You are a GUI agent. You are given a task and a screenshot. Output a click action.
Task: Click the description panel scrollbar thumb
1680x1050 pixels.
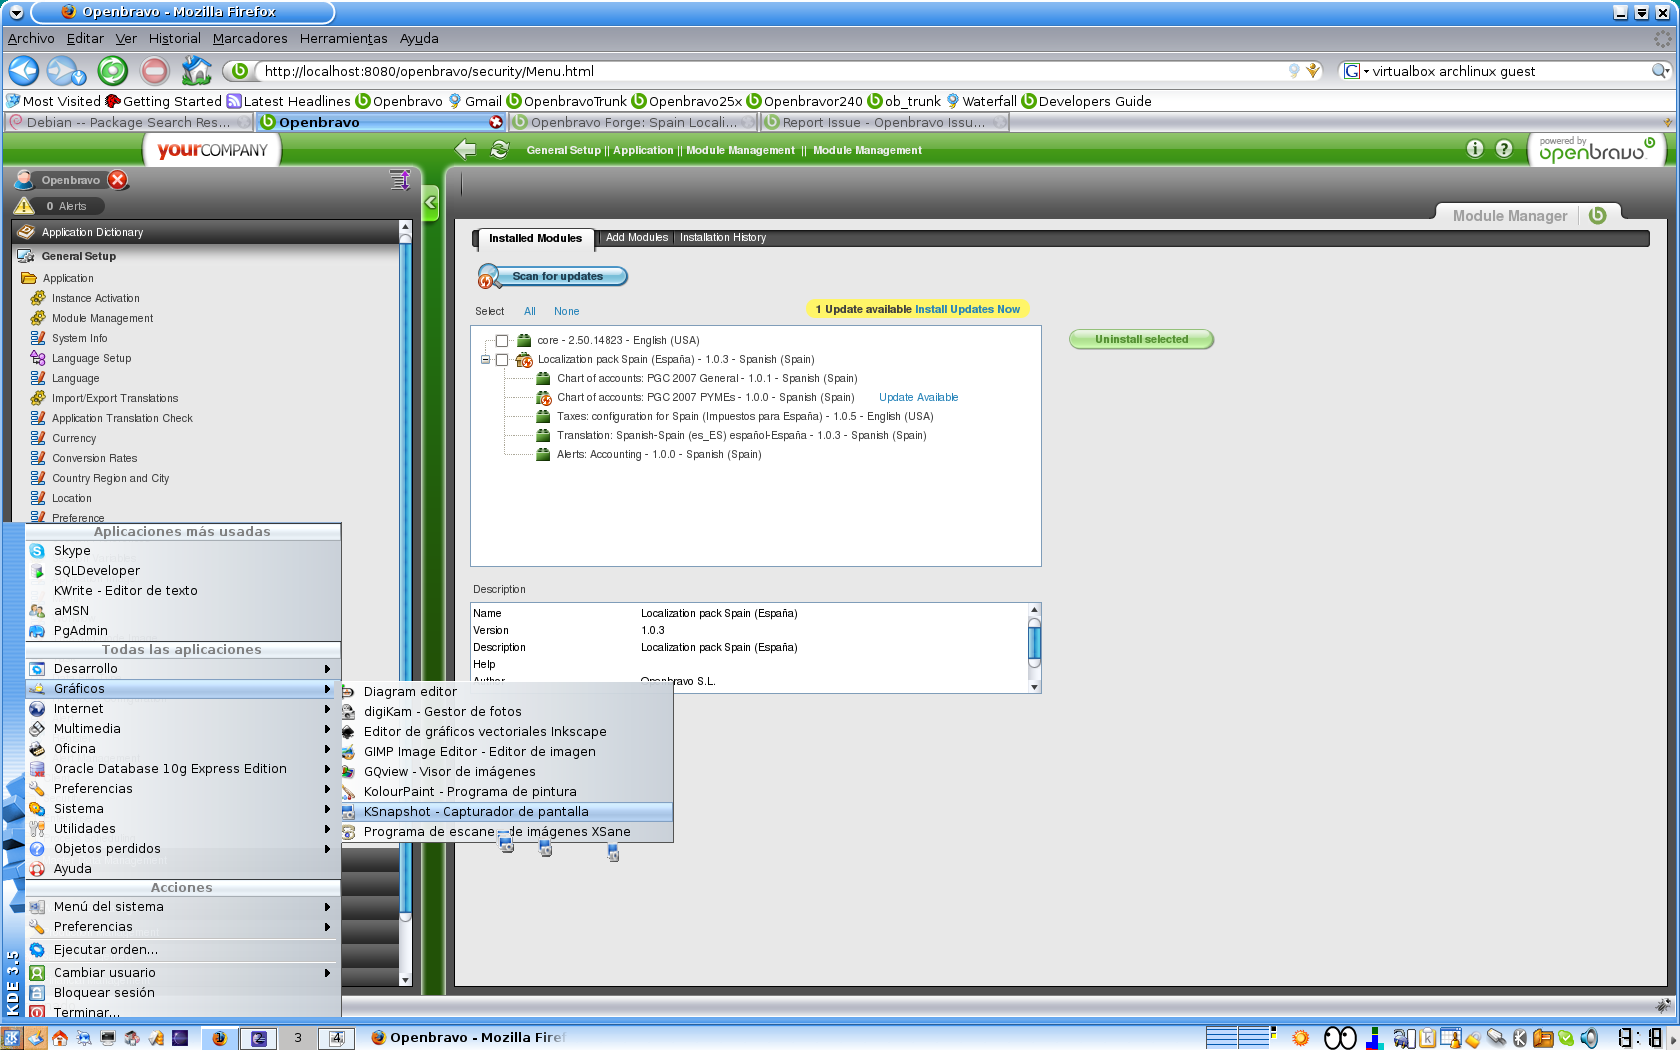click(x=1035, y=639)
